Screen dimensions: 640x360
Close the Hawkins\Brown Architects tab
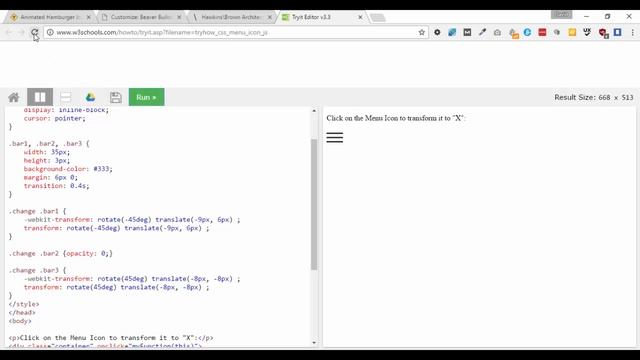[269, 17]
